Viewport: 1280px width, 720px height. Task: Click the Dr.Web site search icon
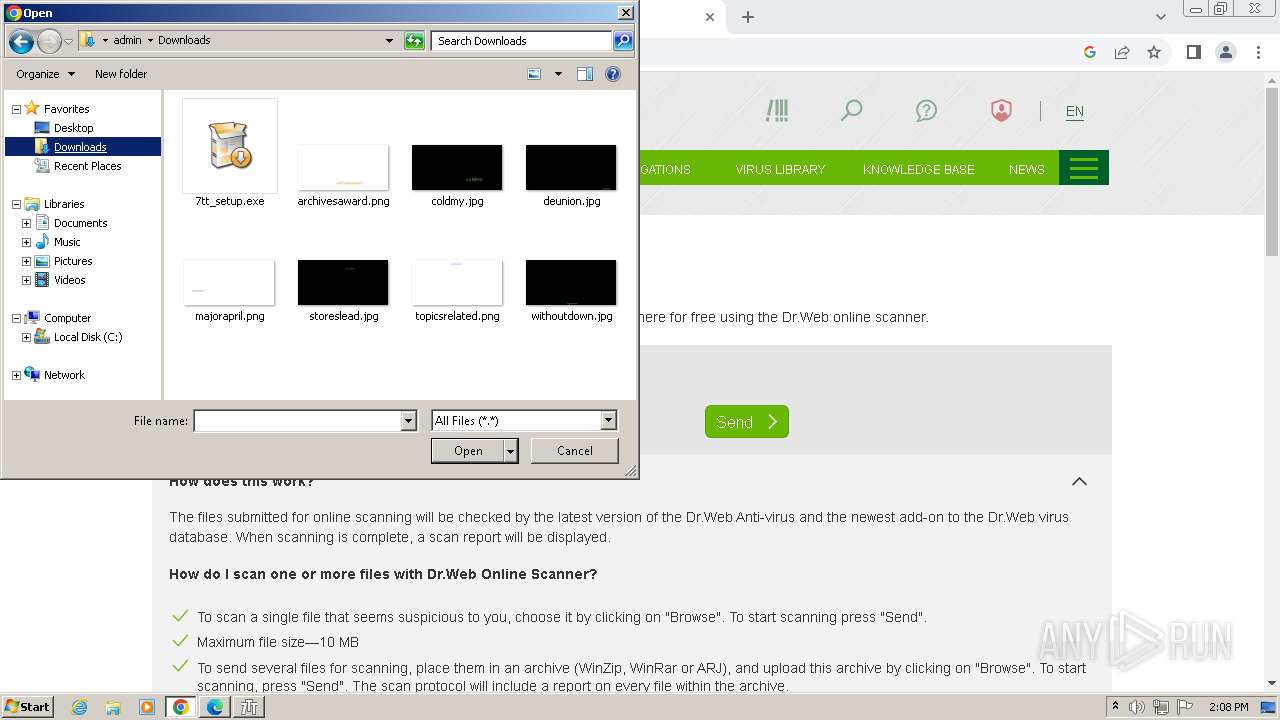click(x=851, y=110)
